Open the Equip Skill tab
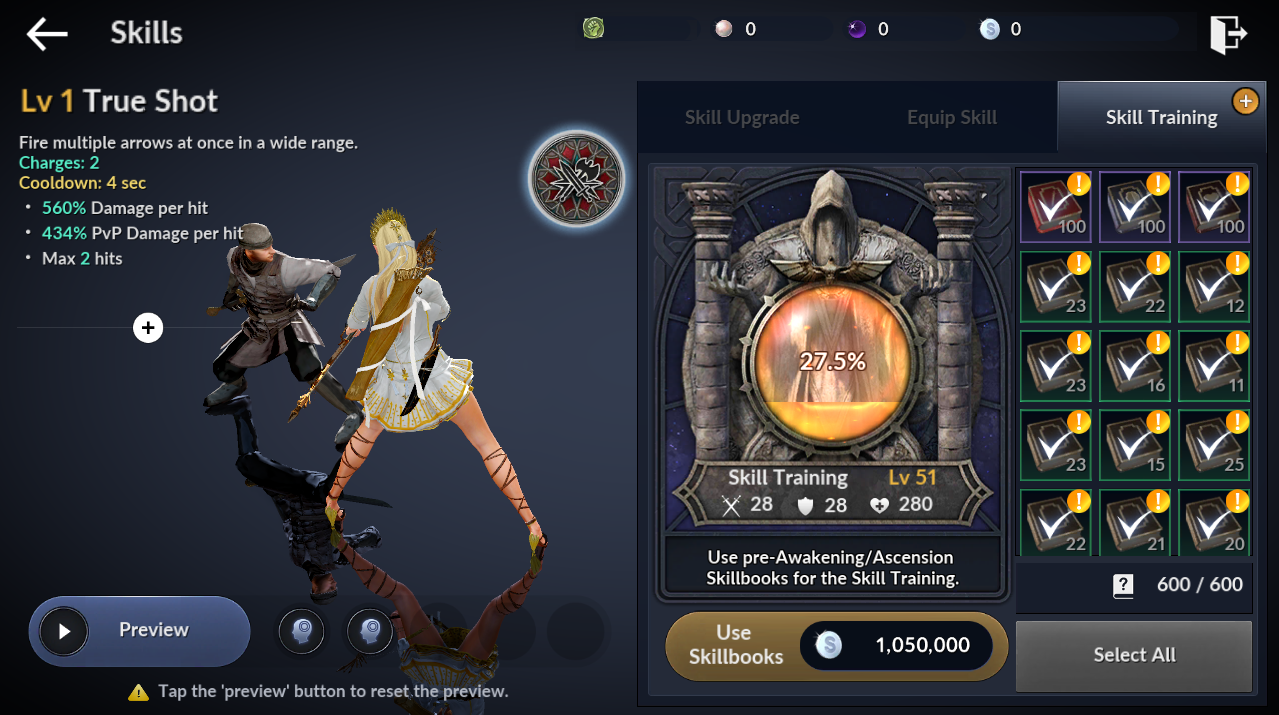The height and width of the screenshot is (715, 1279). [952, 117]
